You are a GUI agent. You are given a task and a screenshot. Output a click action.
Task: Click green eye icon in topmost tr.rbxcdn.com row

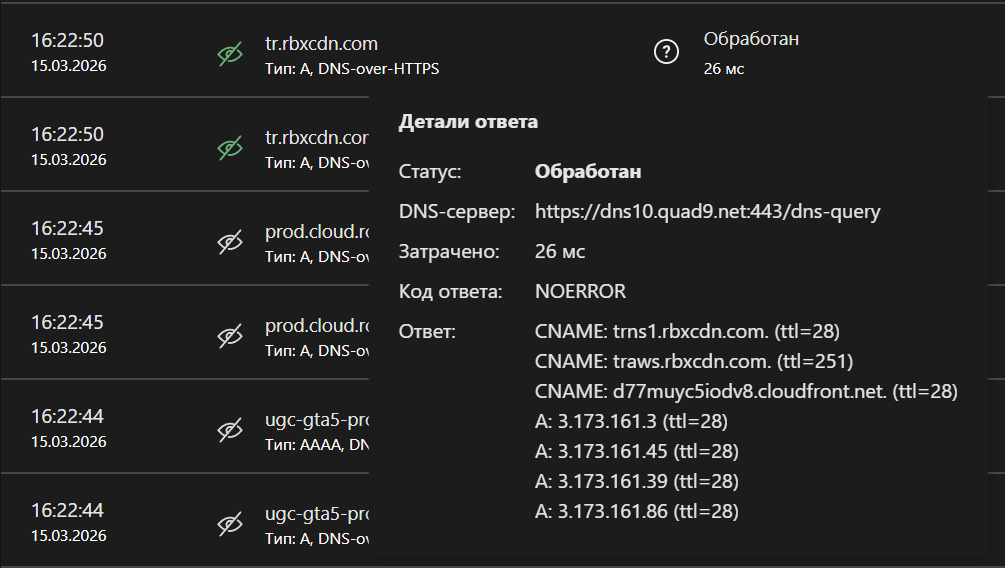pos(230,54)
